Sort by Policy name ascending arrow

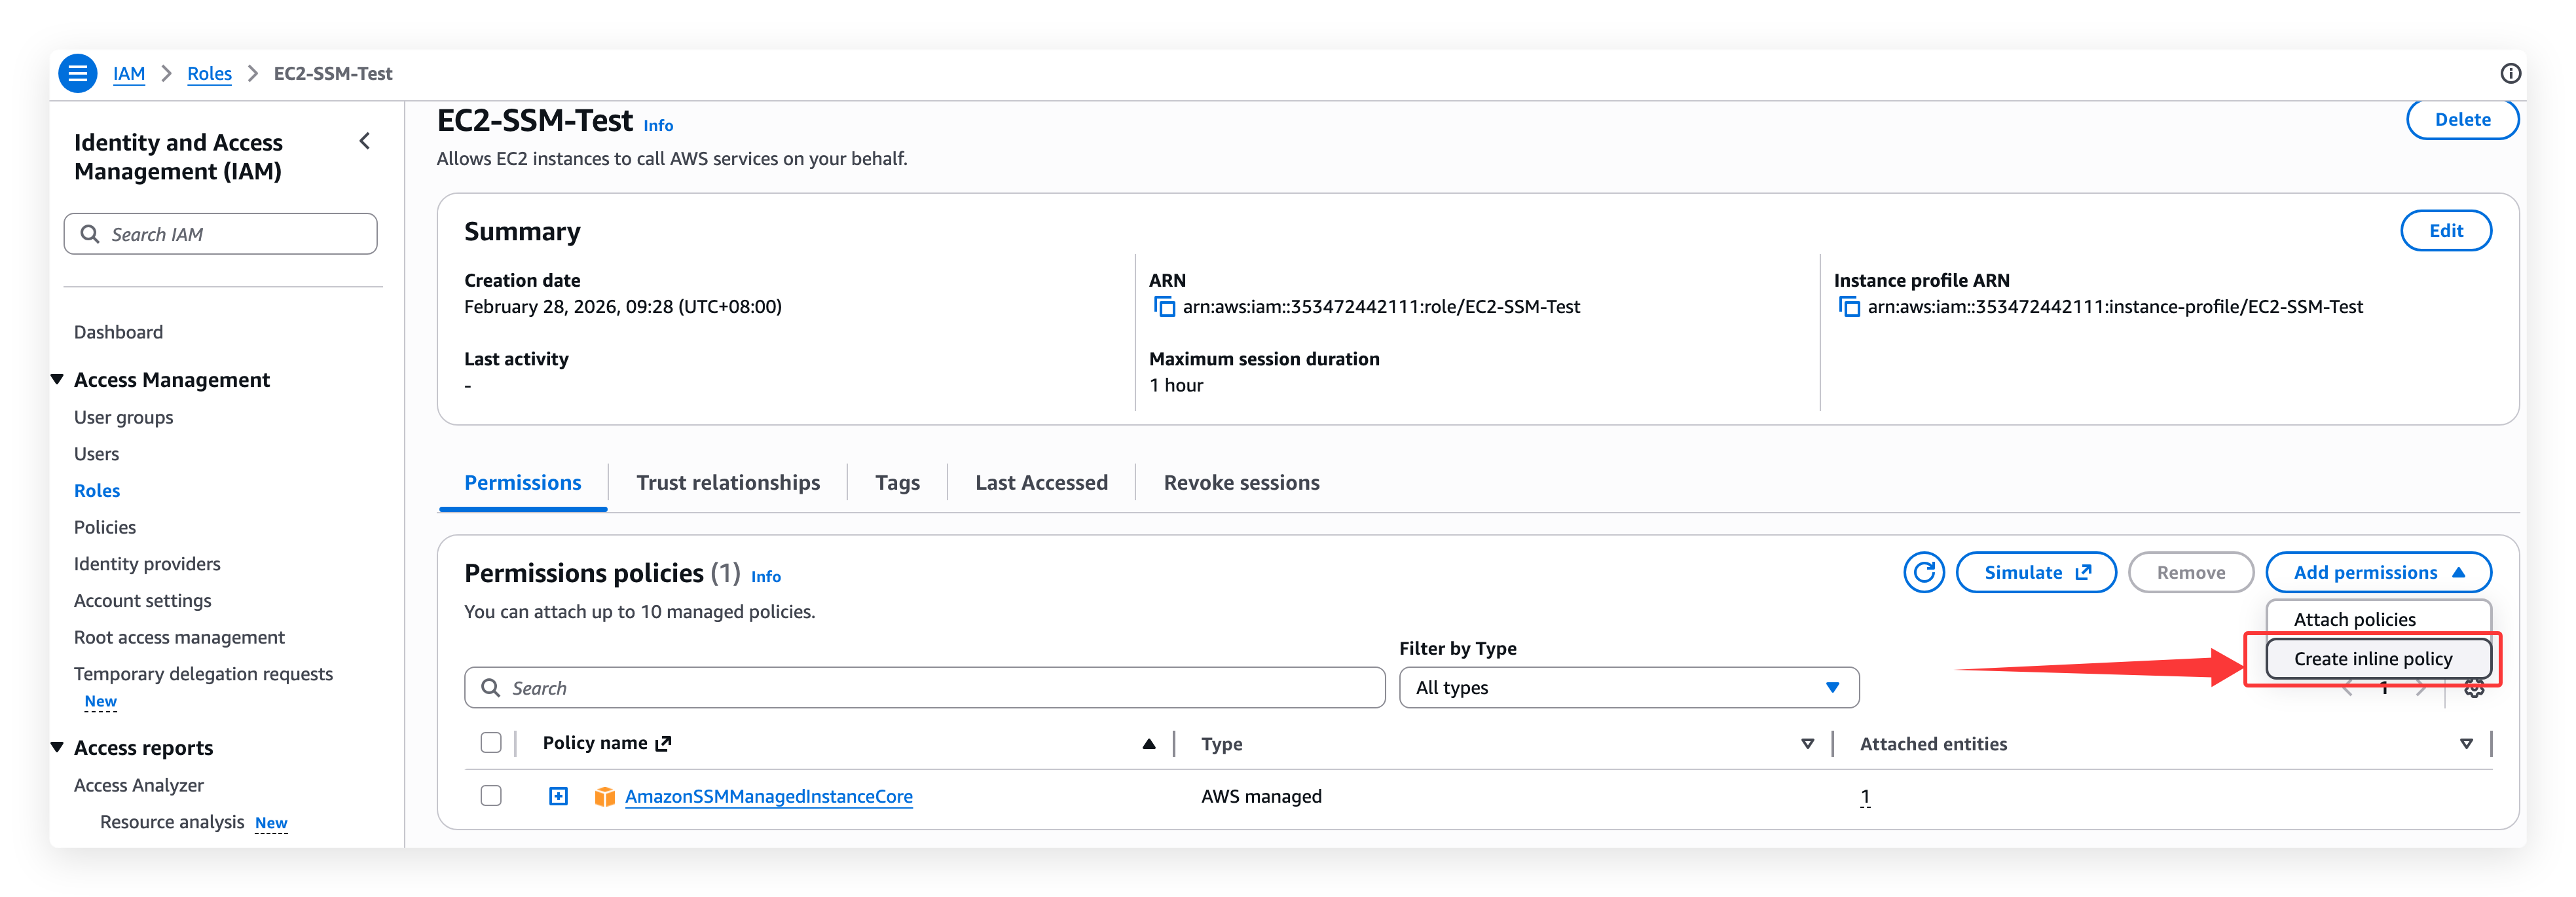click(x=1148, y=743)
